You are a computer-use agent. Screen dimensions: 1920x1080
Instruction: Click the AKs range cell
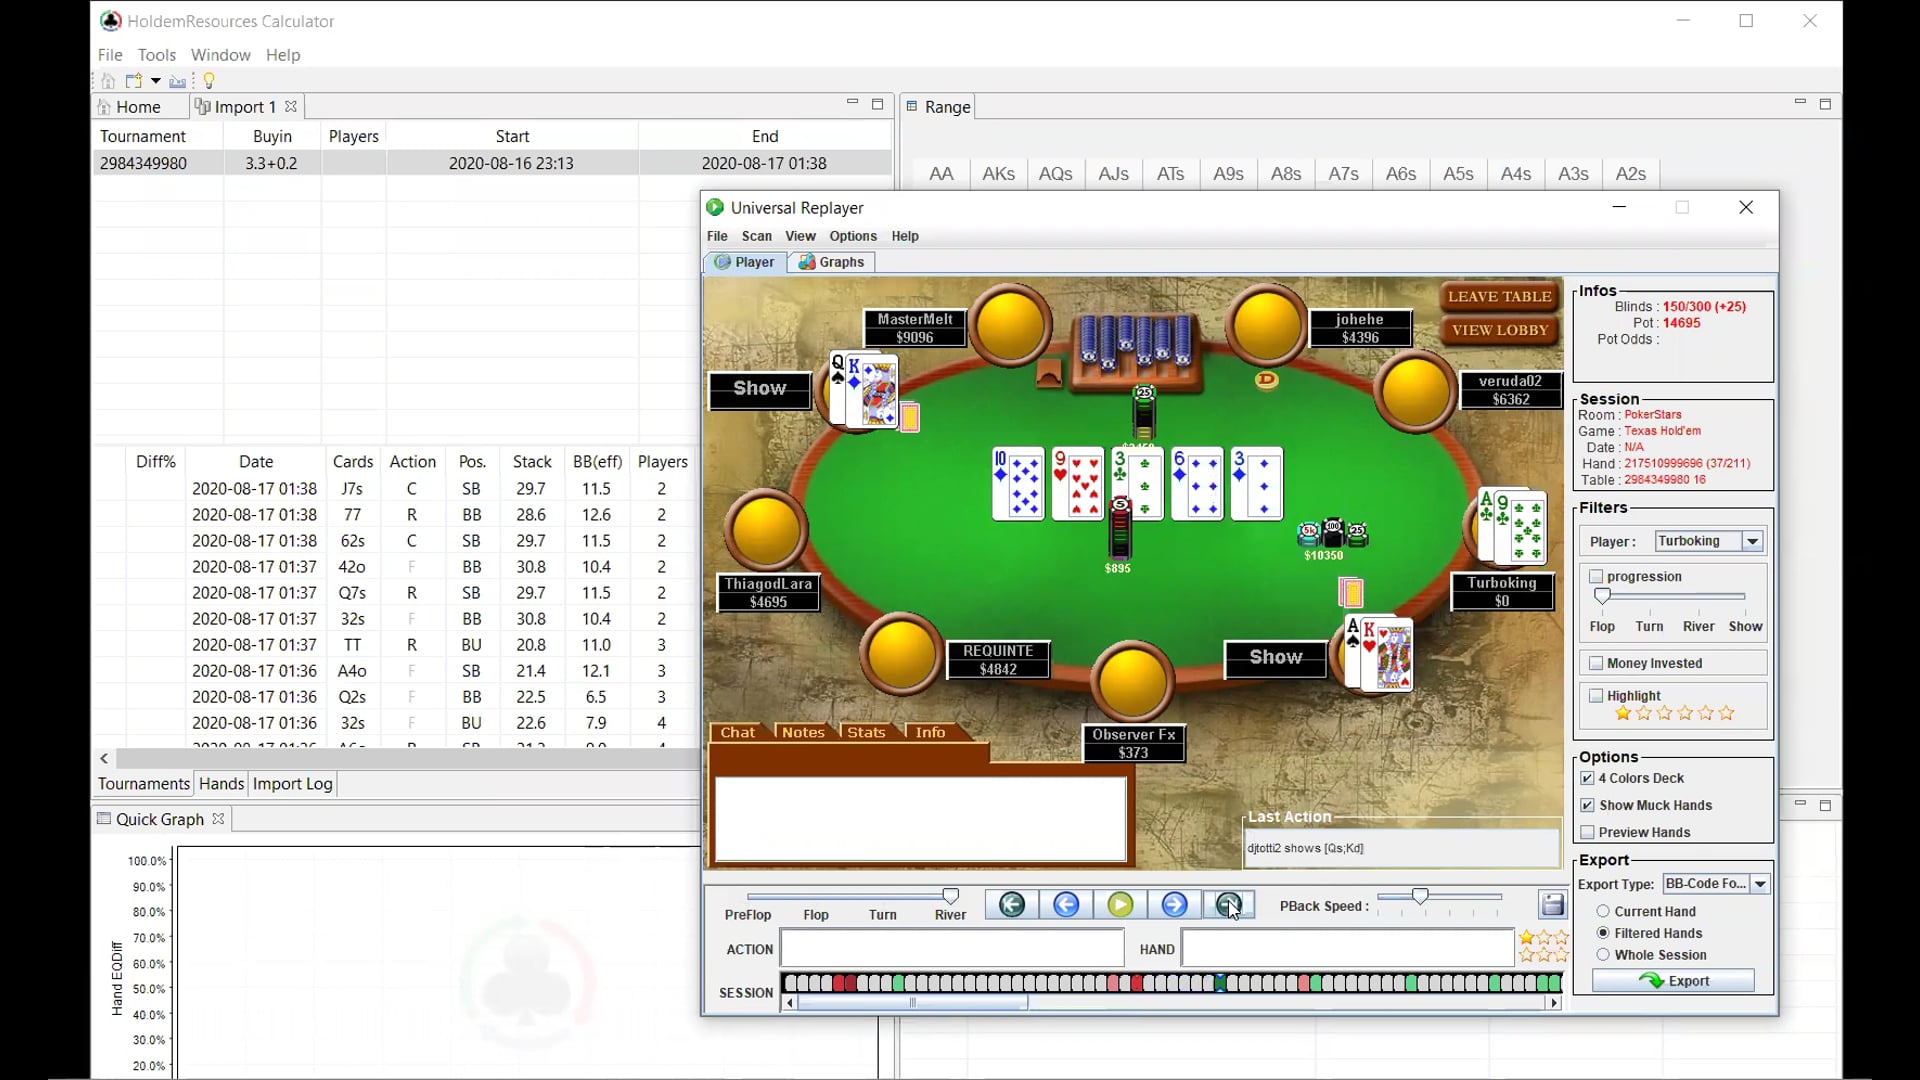(x=998, y=173)
